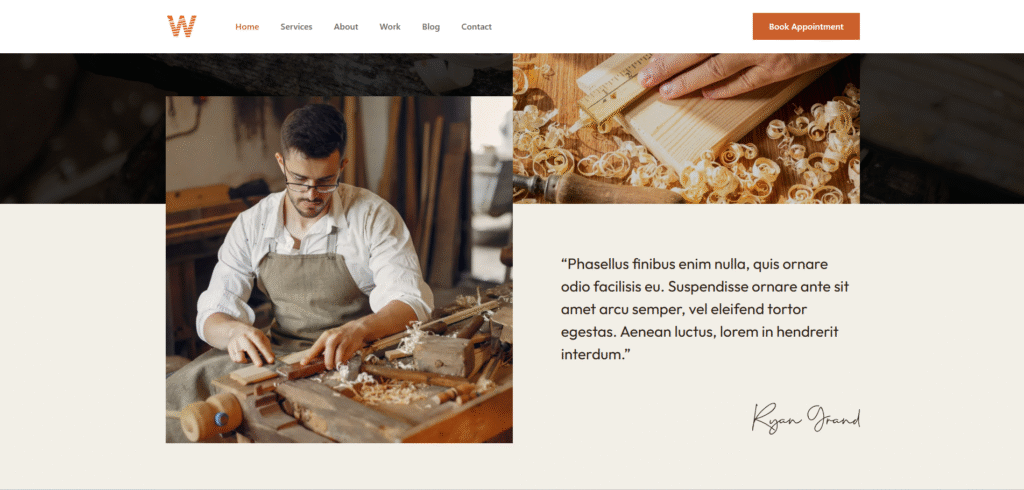Navigate to the Contact page
Viewport: 1024px width, 490px height.
477,27
